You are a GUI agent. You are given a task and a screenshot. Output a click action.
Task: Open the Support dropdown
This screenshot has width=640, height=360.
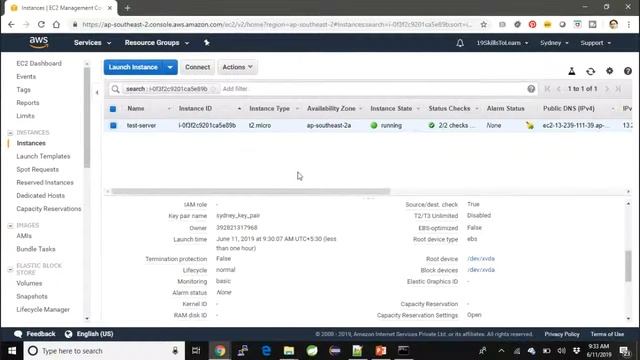coord(596,43)
